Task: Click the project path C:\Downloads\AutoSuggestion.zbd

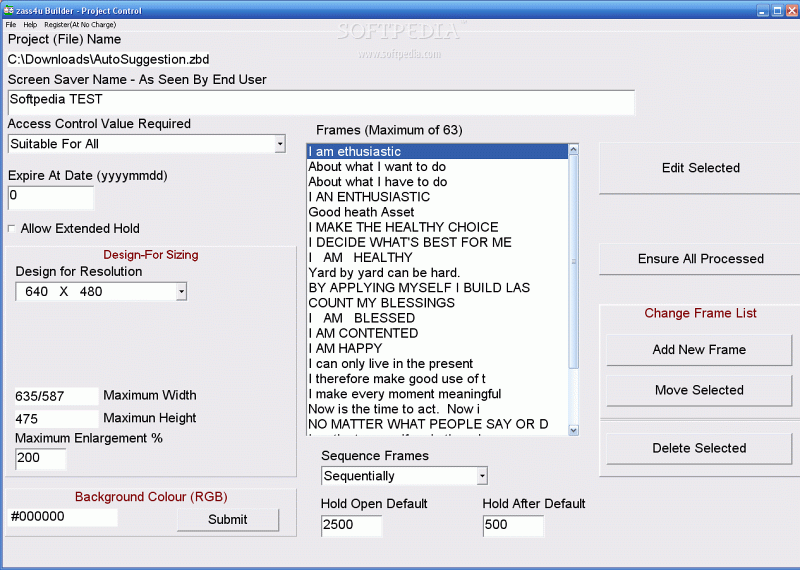Action: click(x=108, y=60)
